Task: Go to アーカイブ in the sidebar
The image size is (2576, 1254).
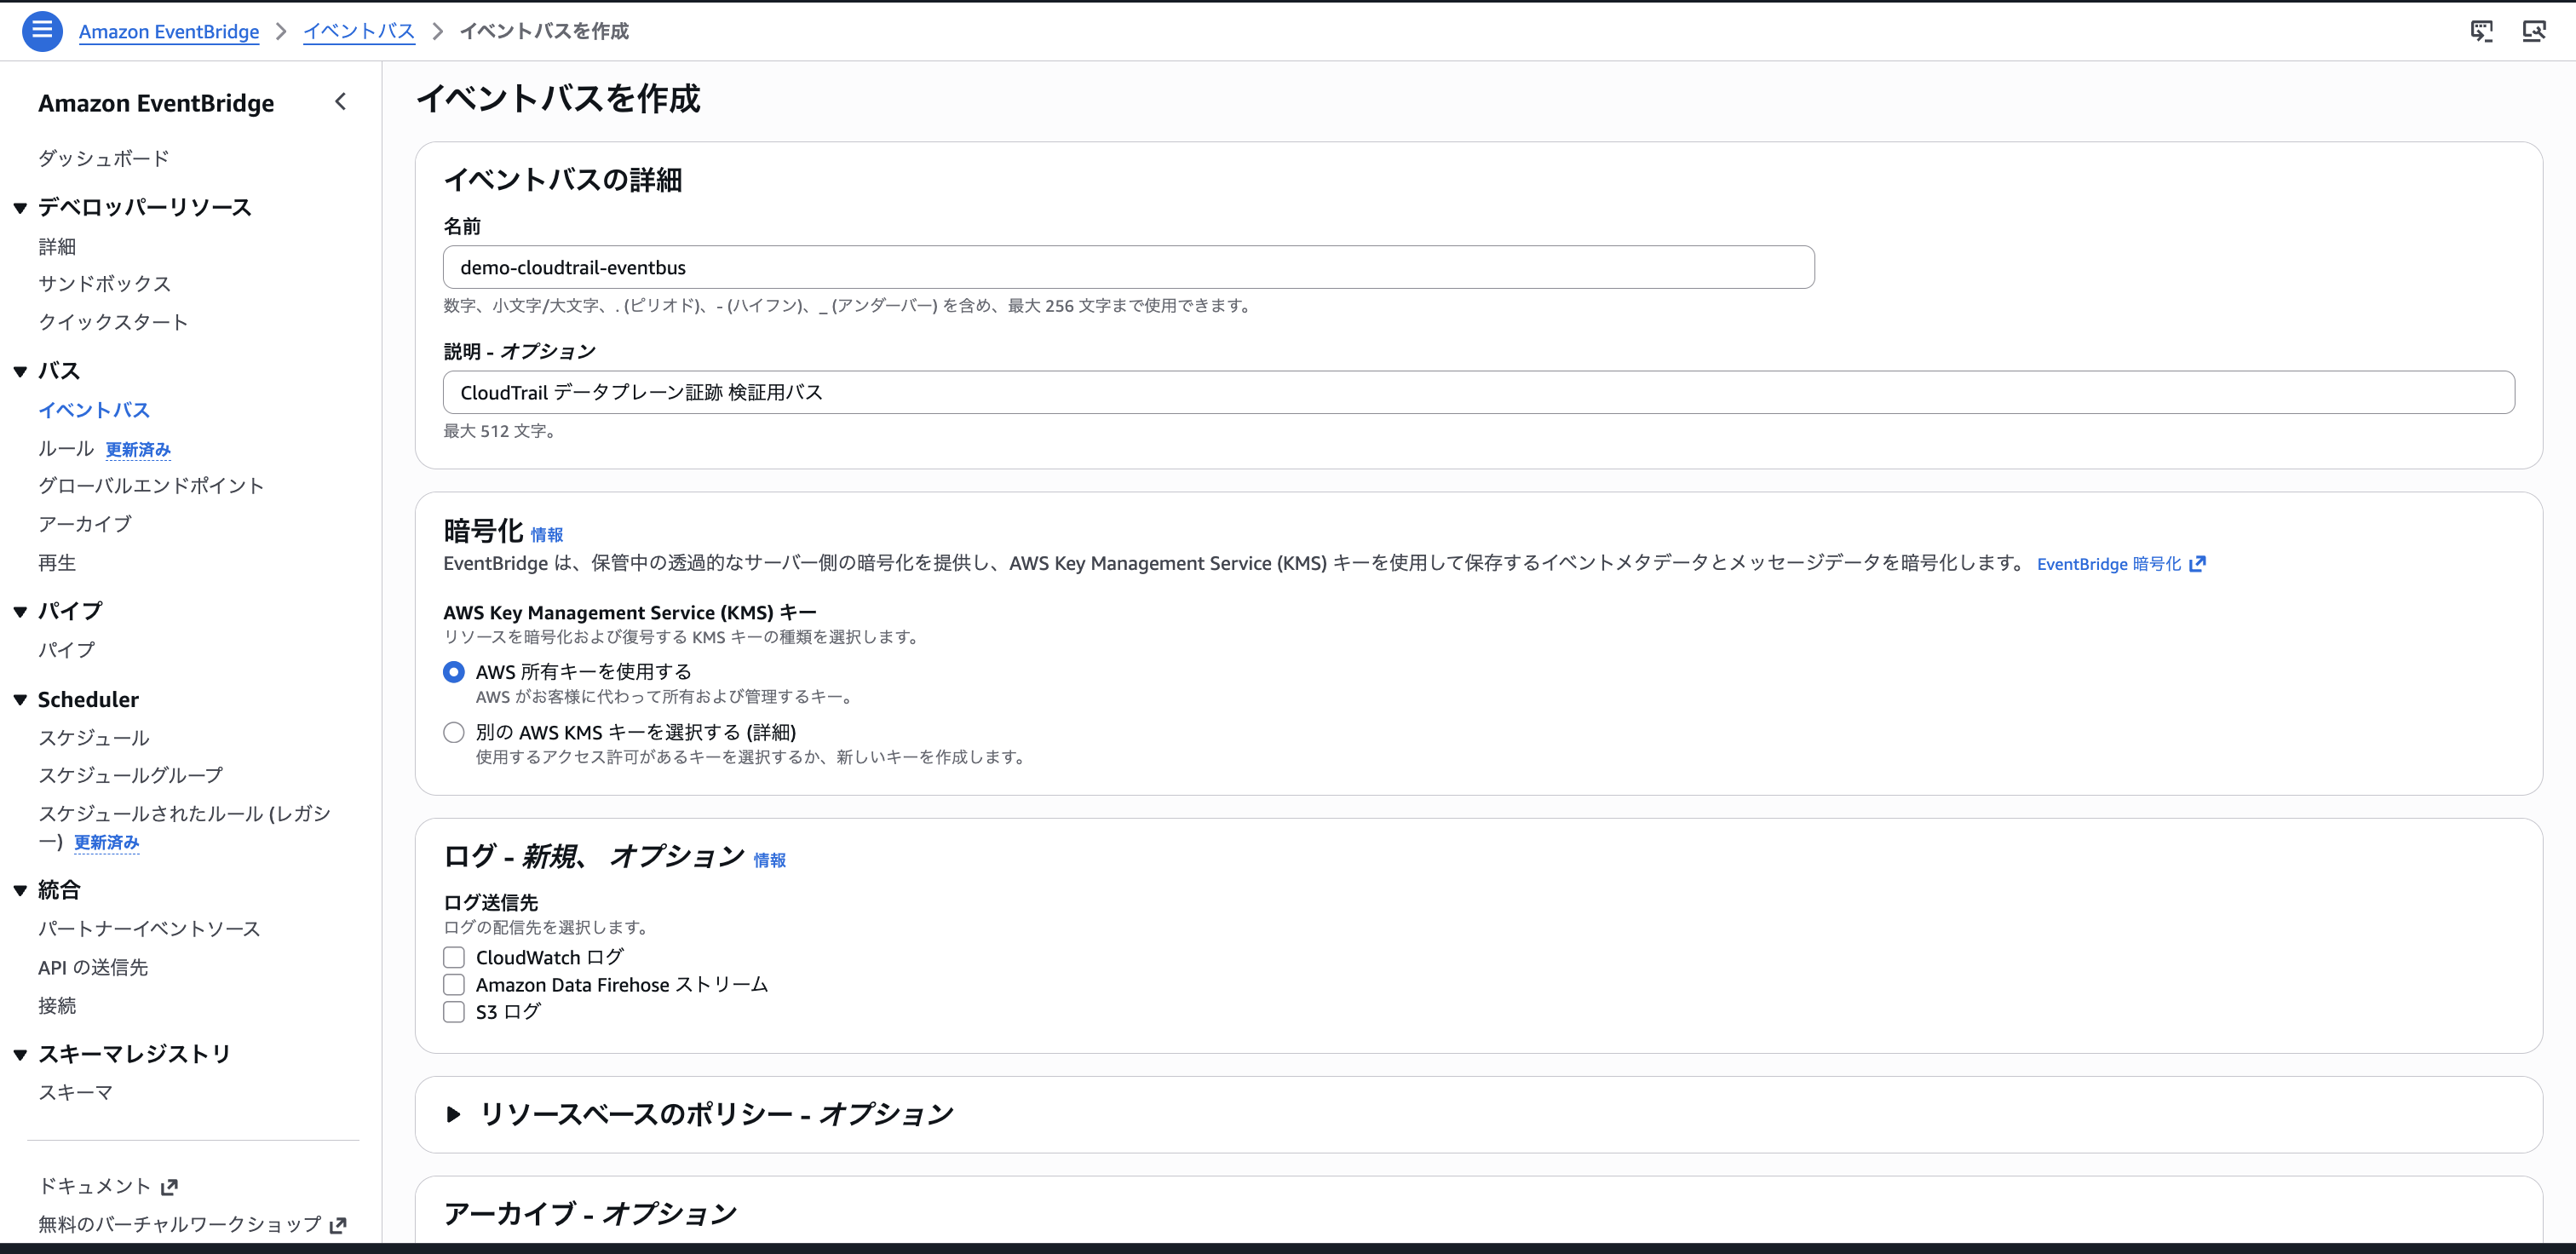Action: (85, 524)
